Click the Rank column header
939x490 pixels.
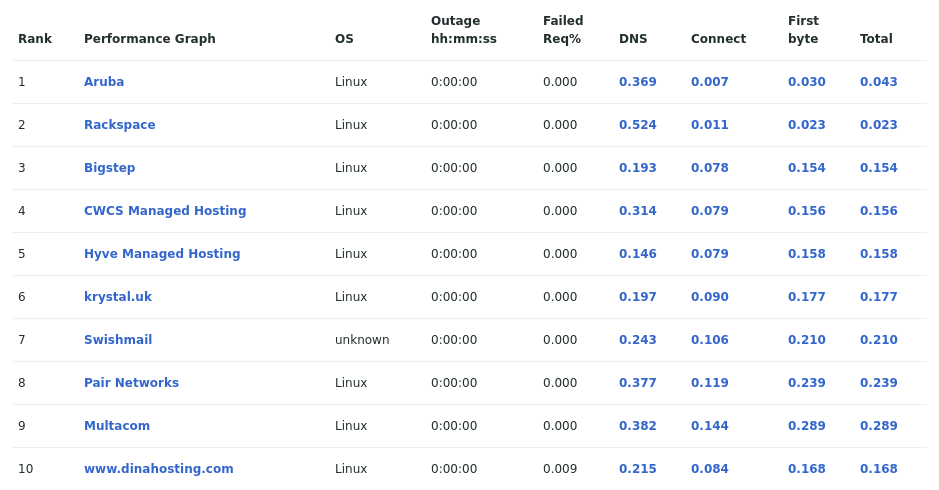click(35, 39)
